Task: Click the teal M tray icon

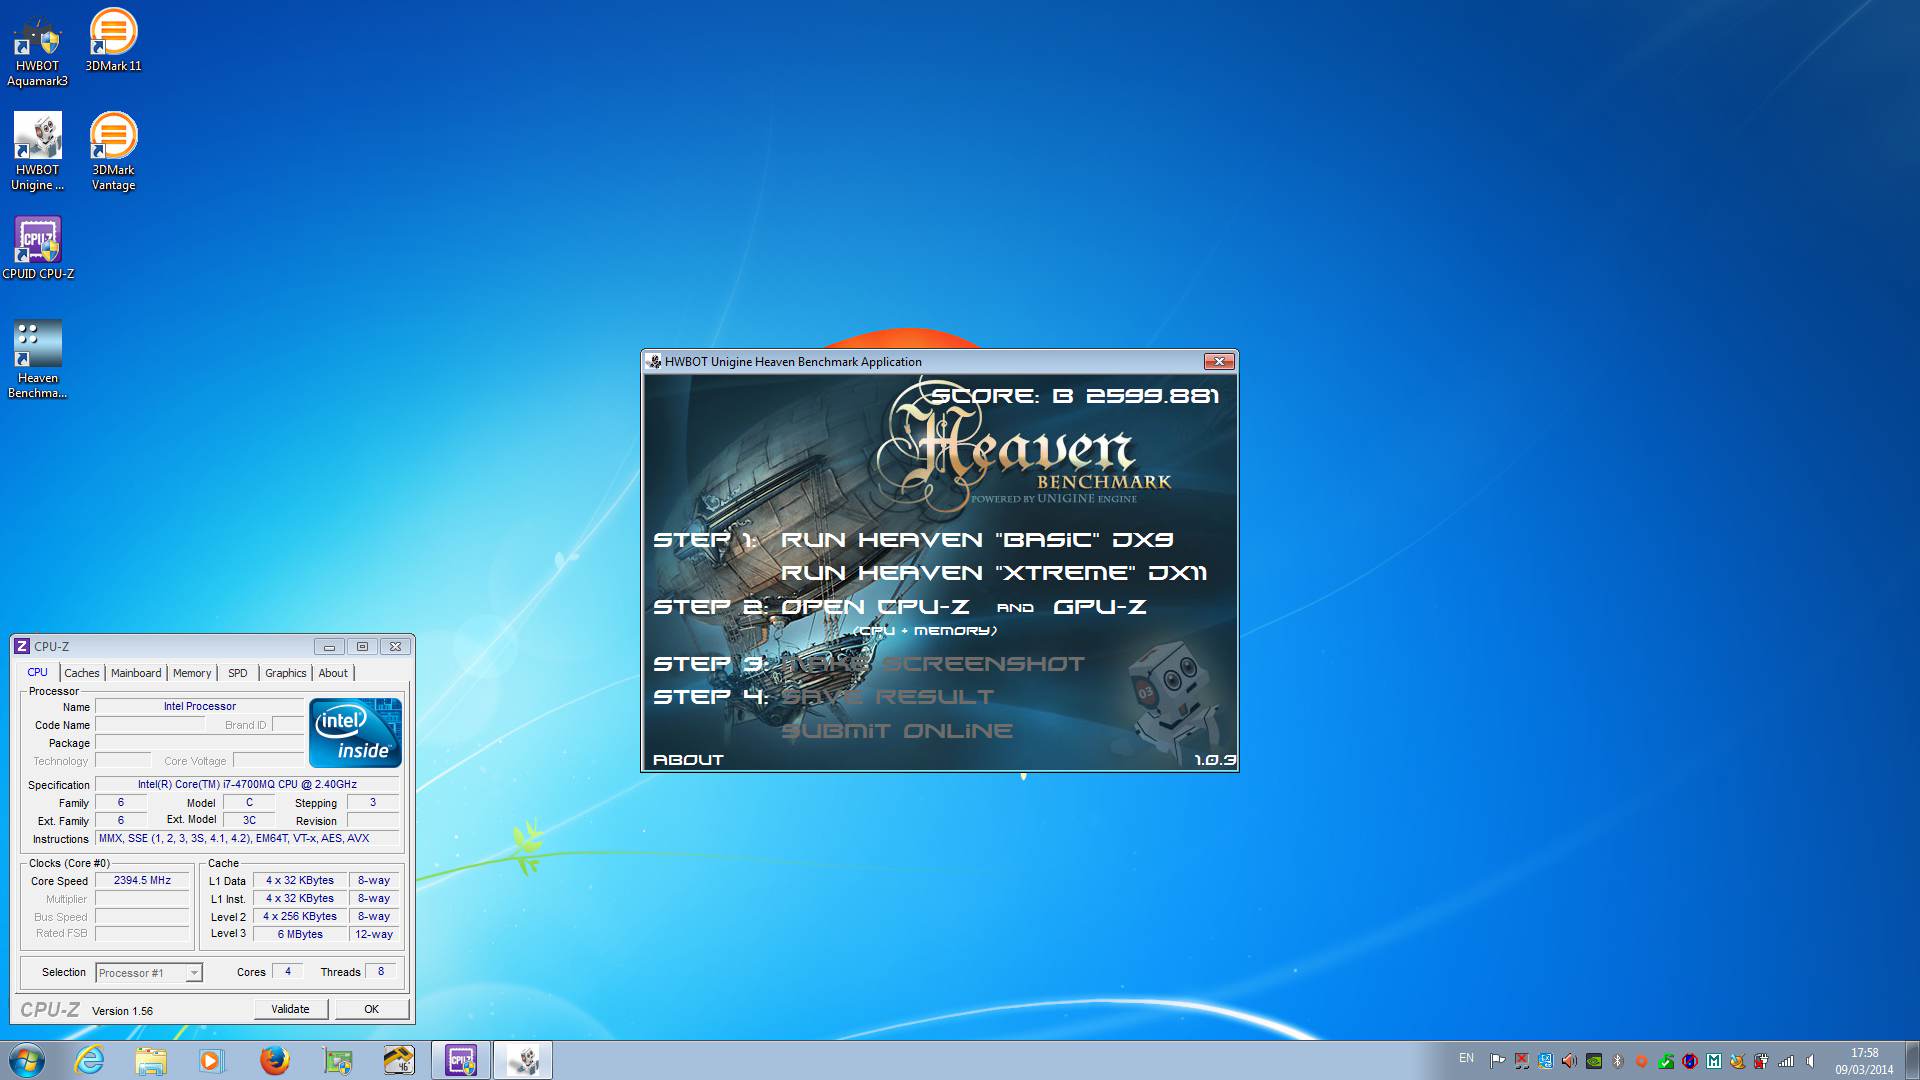Action: pyautogui.click(x=1714, y=1061)
